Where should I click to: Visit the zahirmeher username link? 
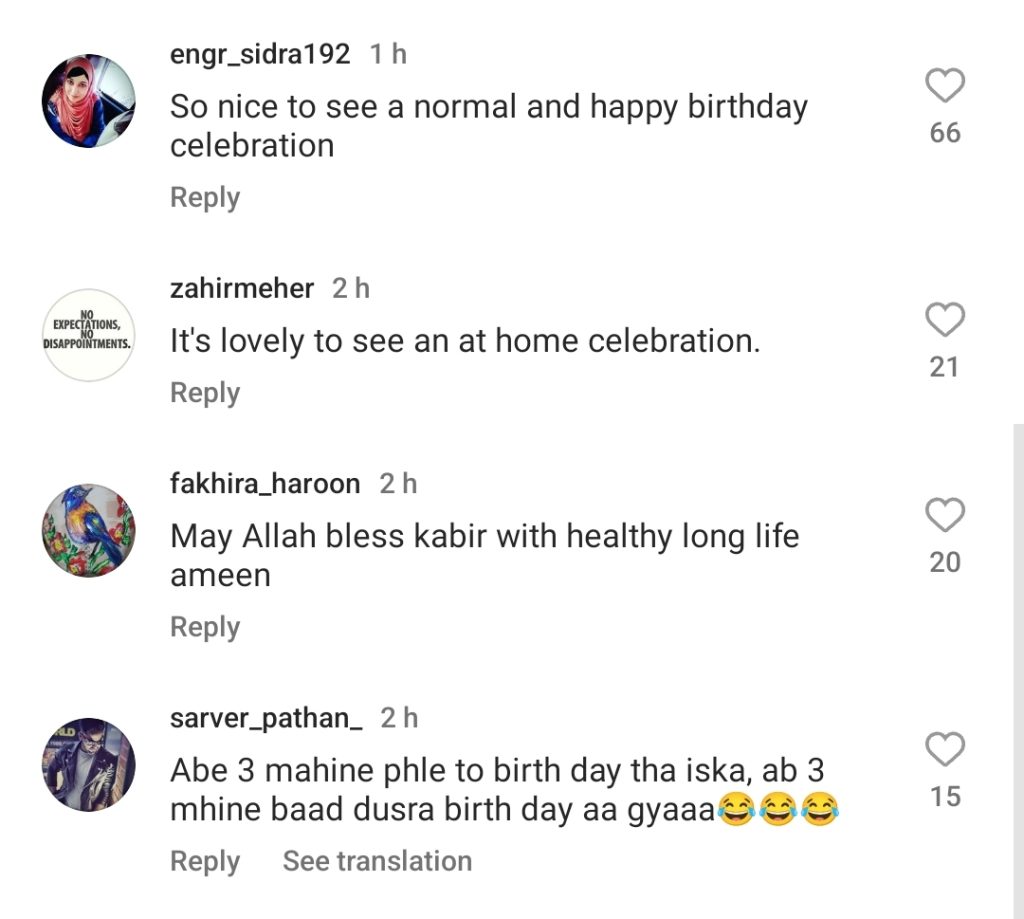(x=242, y=289)
